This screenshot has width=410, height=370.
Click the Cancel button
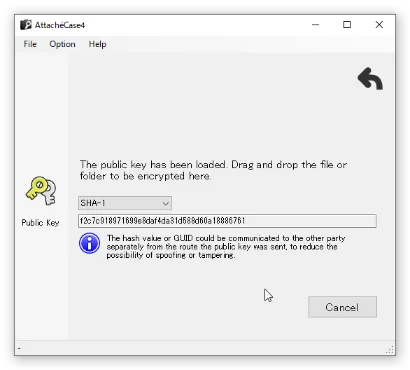[342, 307]
